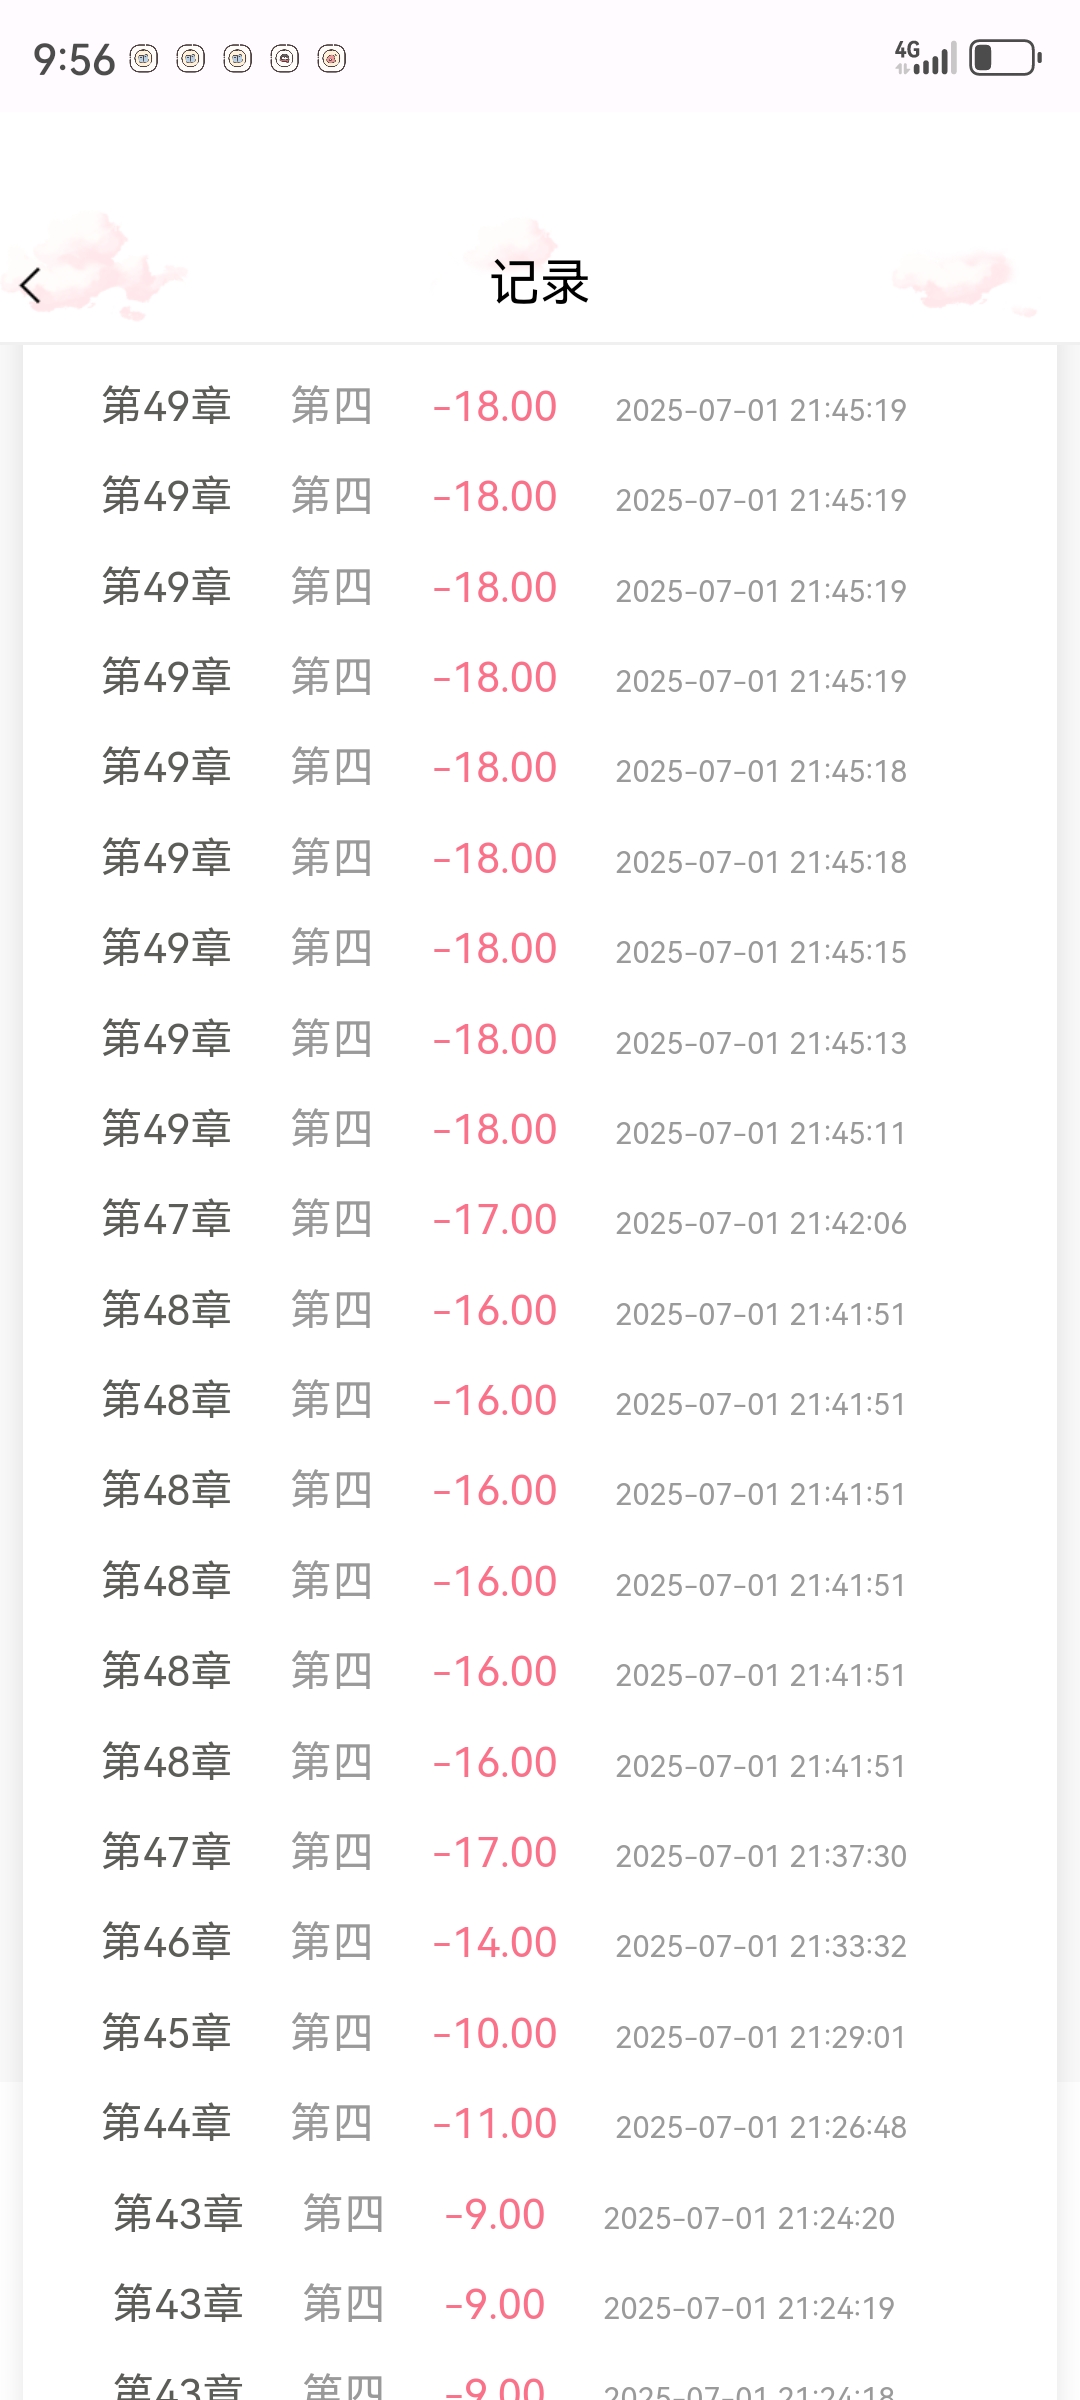Tap the 9:56 clock in status bar
The height and width of the screenshot is (2400, 1080).
(74, 60)
